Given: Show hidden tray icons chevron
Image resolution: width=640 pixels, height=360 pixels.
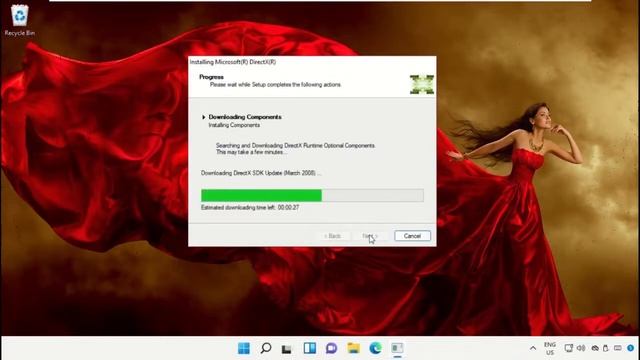Looking at the screenshot, I should click(x=533, y=348).
